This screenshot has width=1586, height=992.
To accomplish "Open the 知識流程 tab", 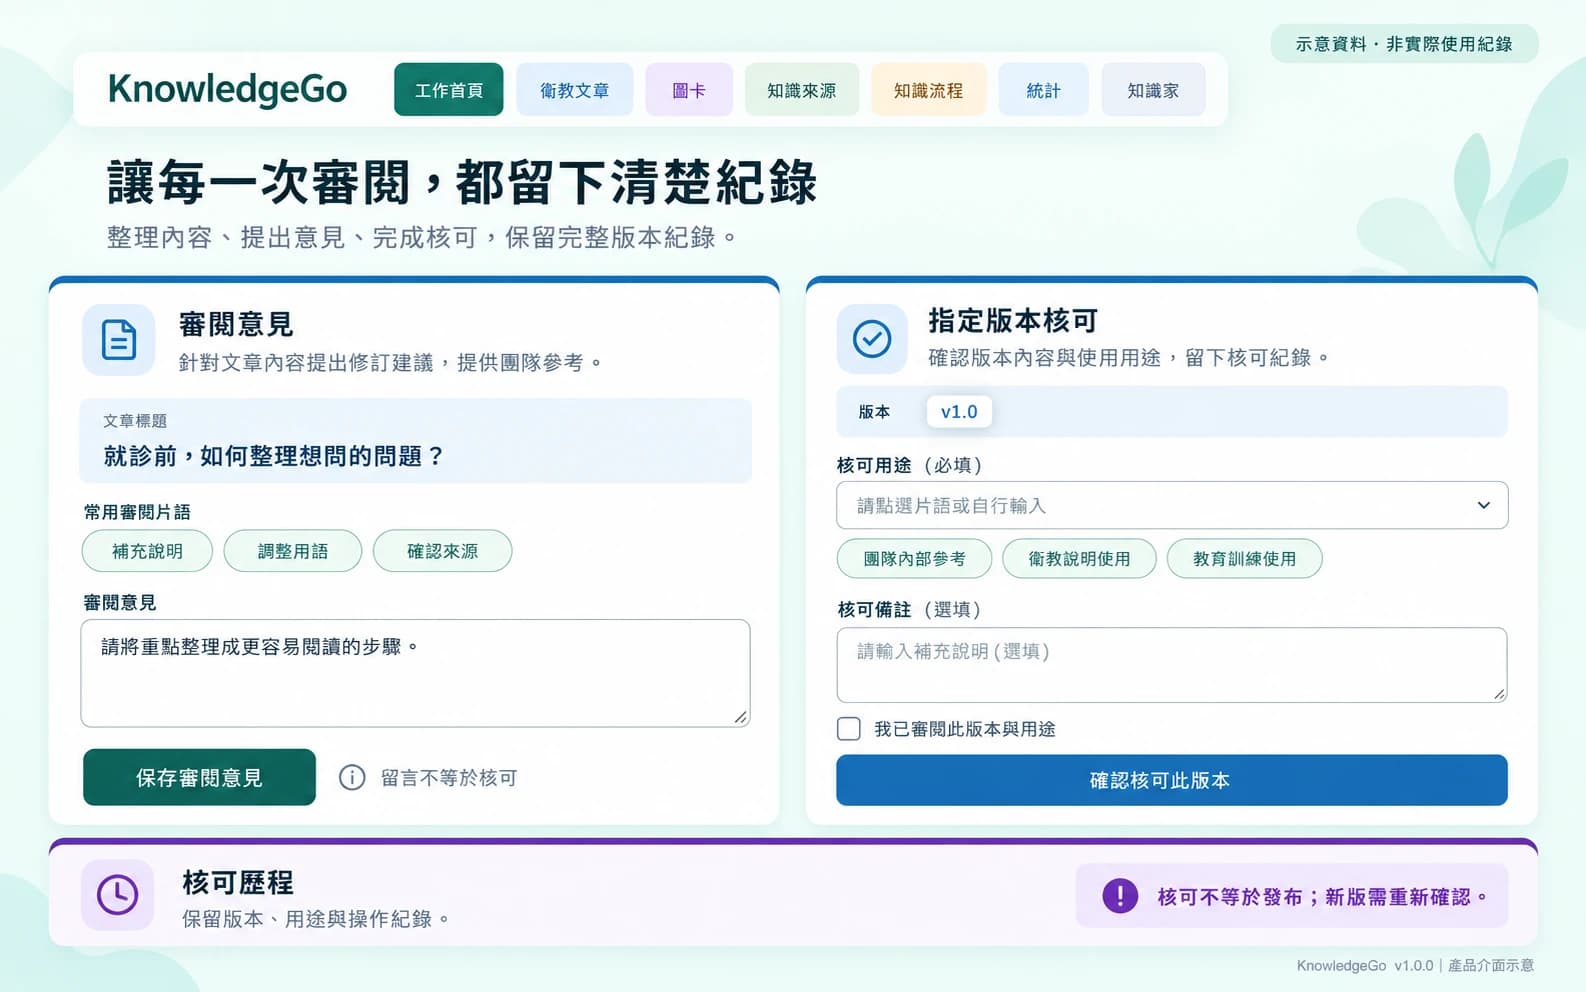I will click(x=929, y=90).
